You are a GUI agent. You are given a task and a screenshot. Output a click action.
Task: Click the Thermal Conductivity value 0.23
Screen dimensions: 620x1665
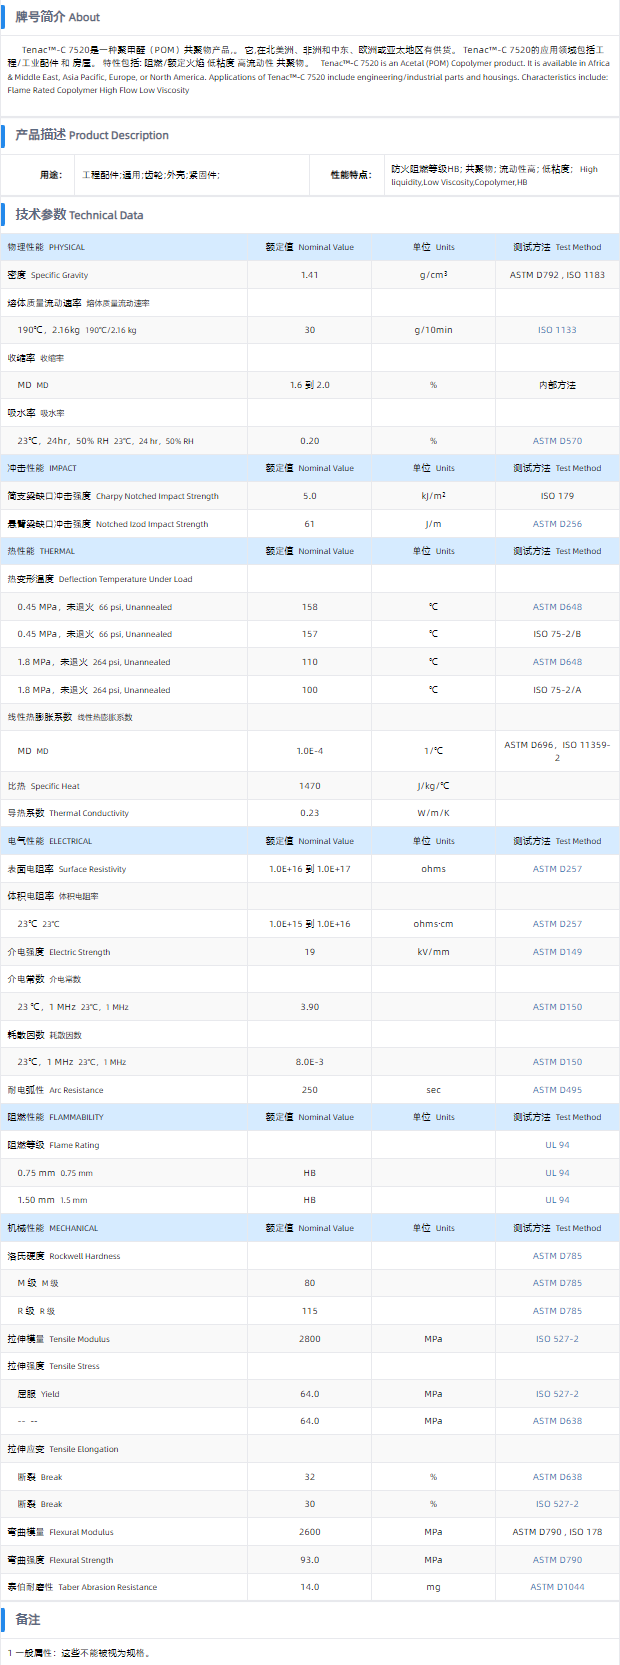click(x=310, y=813)
